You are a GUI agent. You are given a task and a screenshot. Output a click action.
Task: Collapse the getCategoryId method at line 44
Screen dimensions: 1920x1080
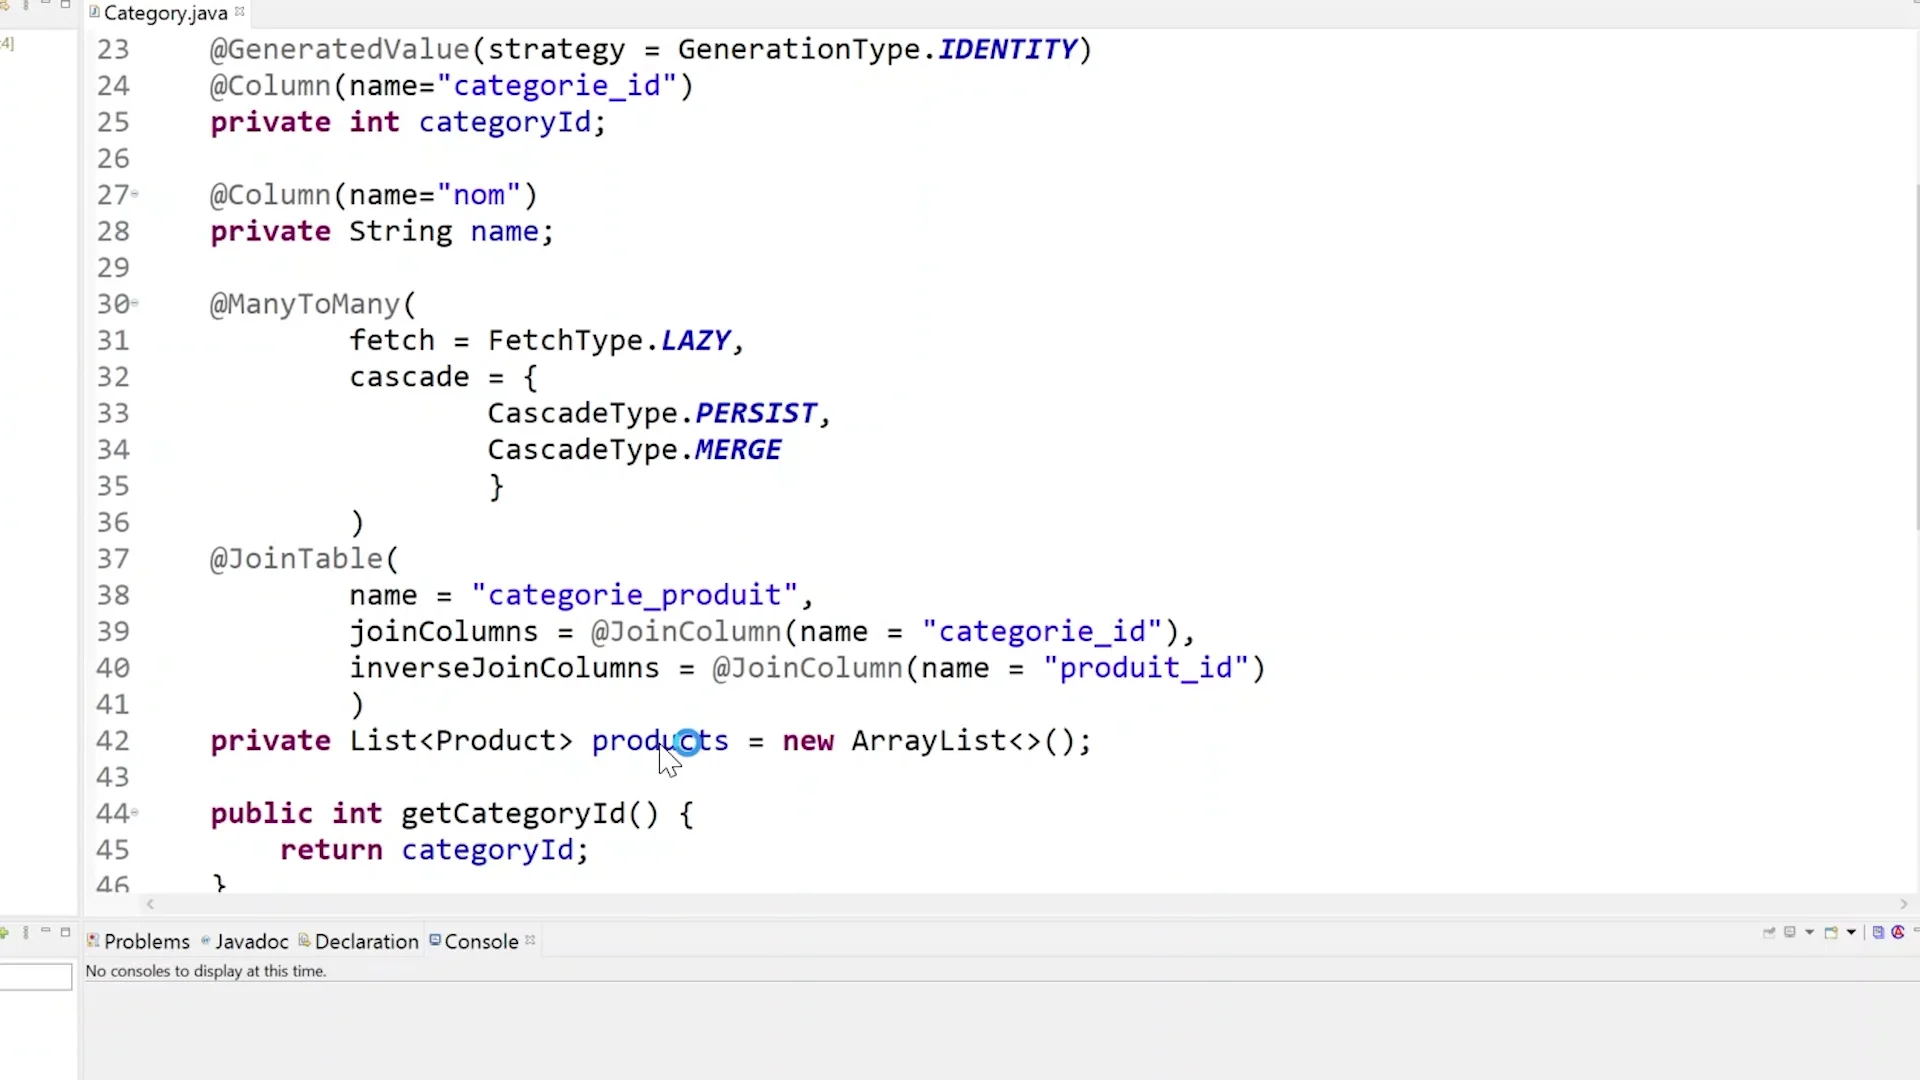(x=135, y=812)
